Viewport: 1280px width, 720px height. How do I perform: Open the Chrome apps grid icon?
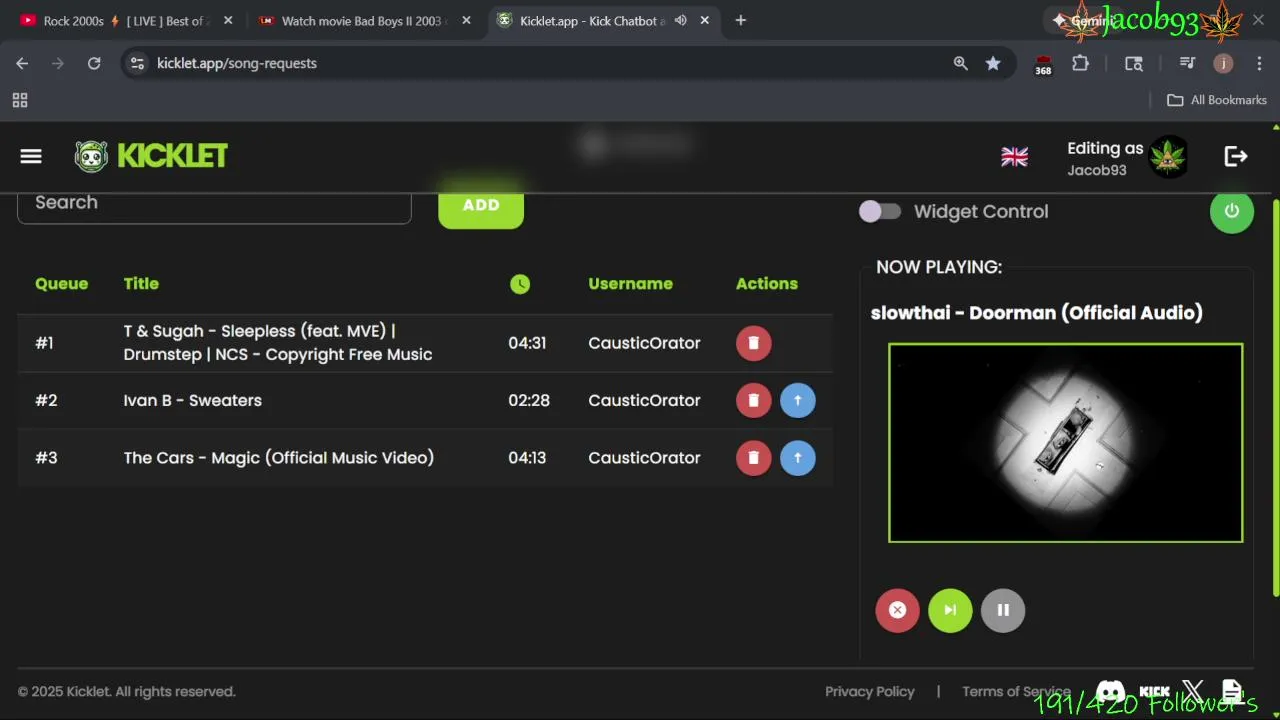point(20,100)
